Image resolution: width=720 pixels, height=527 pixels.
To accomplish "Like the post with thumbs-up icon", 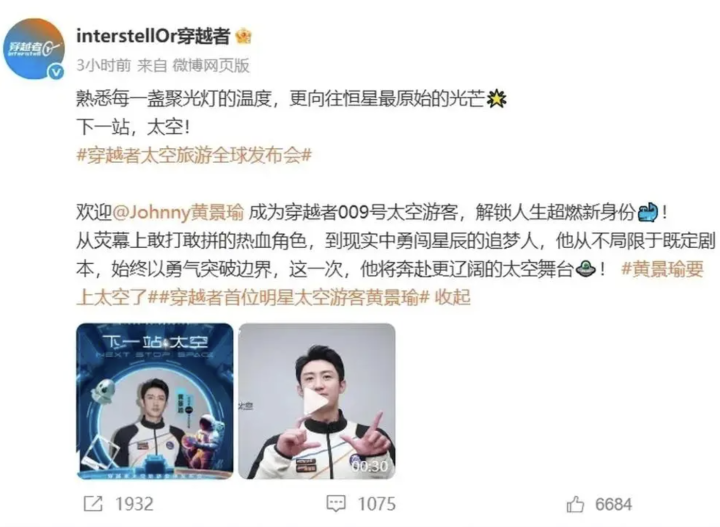I will [575, 504].
